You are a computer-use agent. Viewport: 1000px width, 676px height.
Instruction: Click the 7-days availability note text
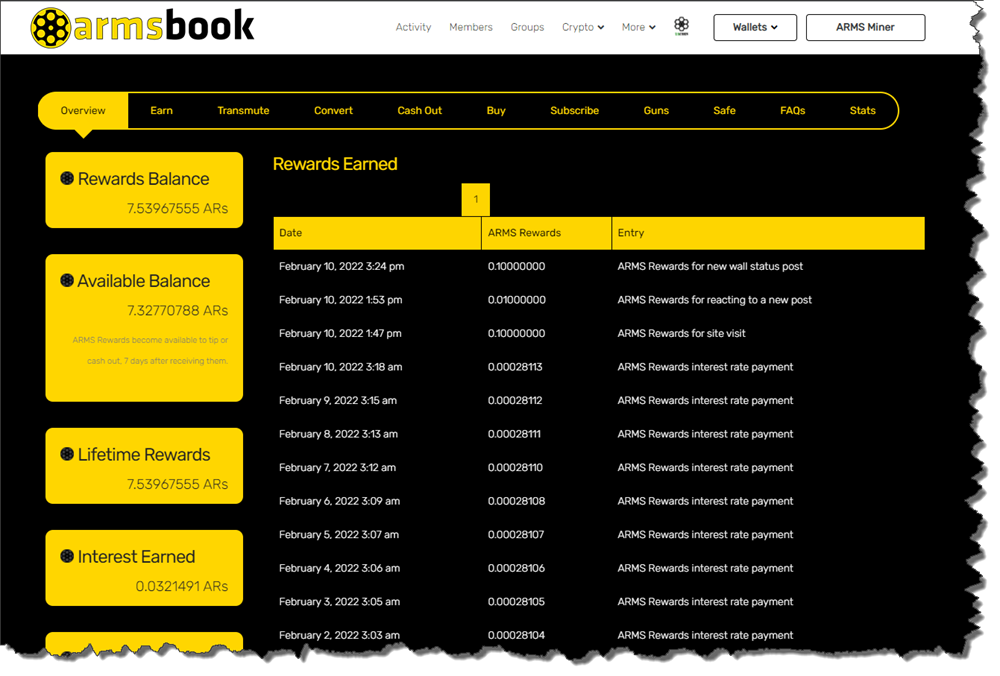click(151, 351)
